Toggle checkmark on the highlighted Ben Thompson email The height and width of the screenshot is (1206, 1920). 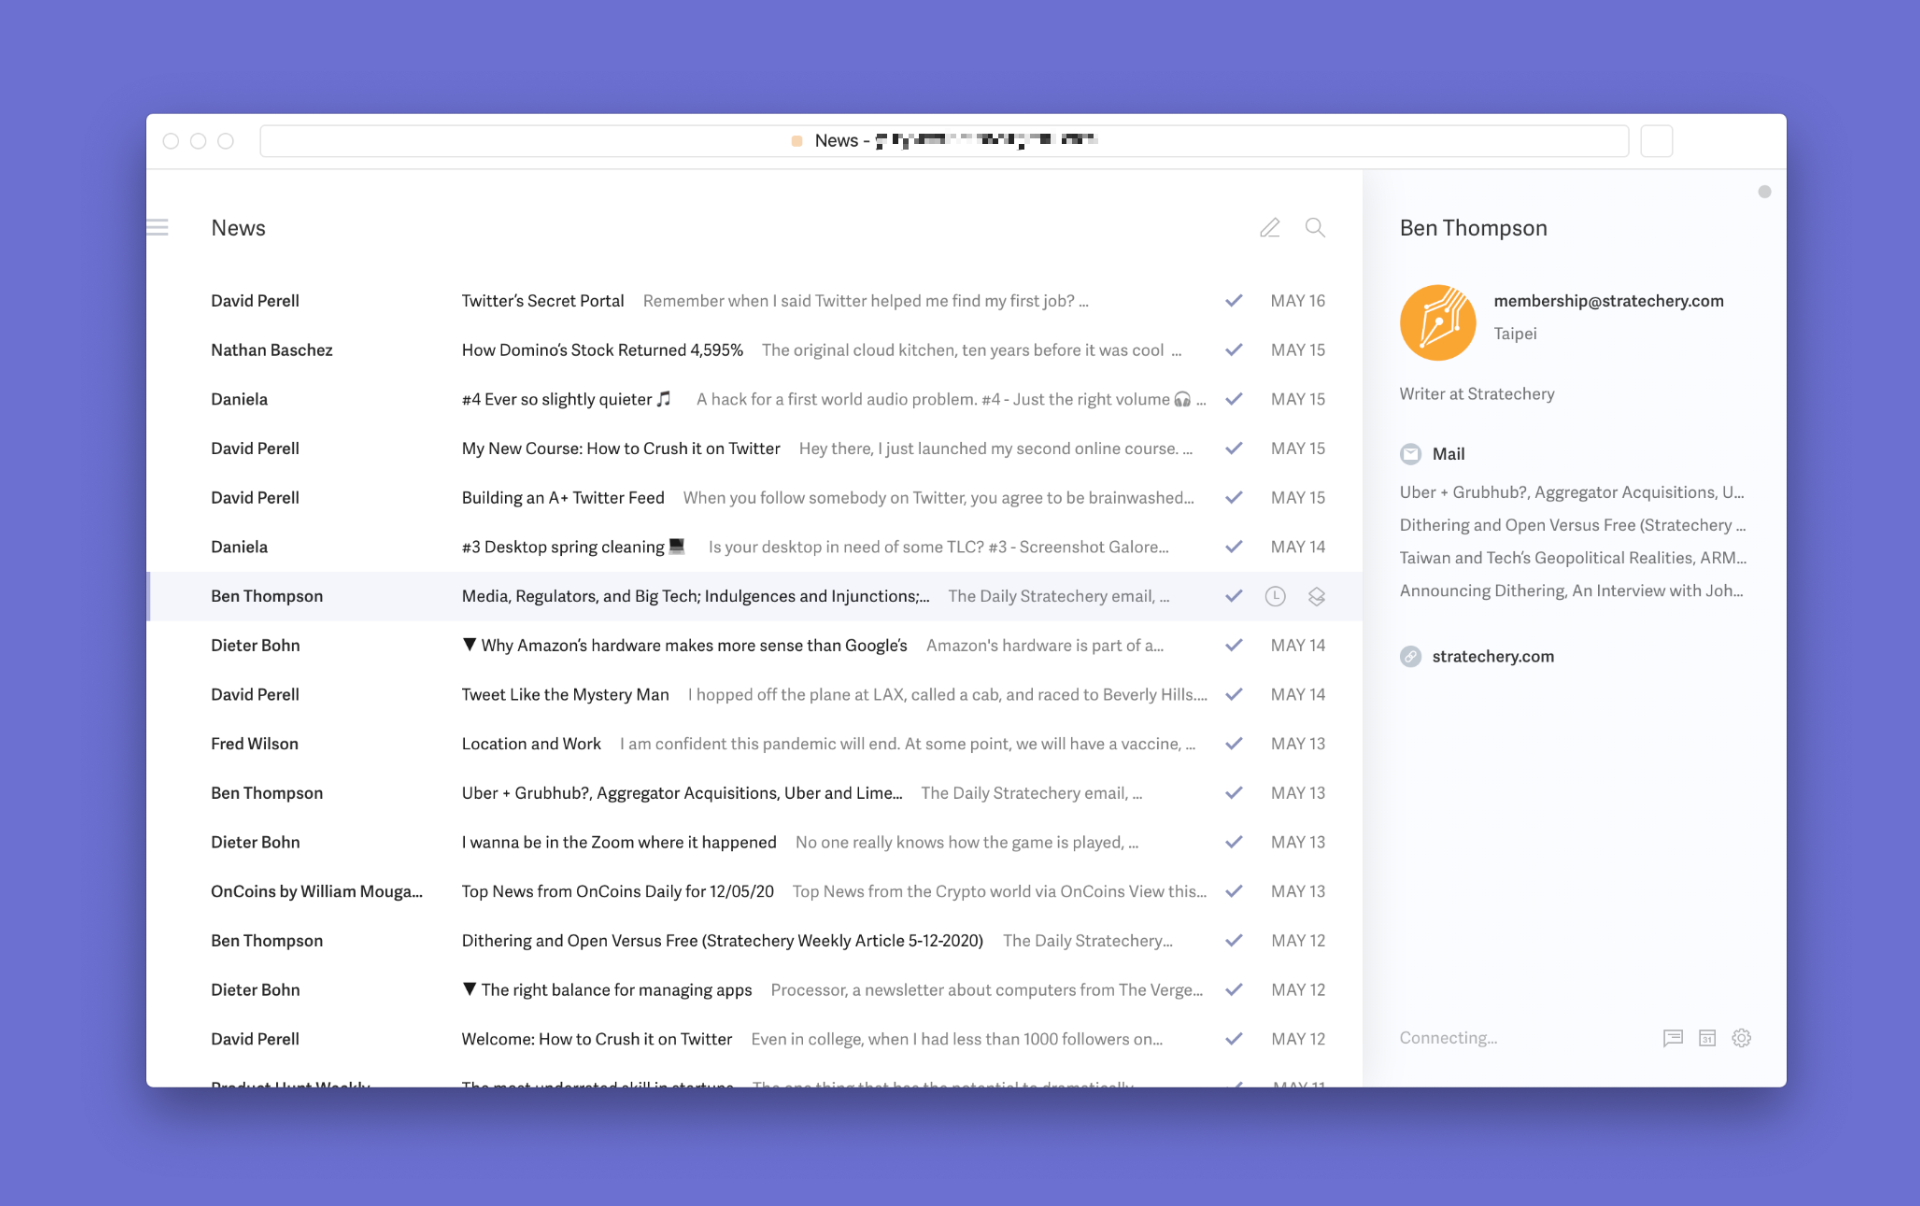[1234, 596]
